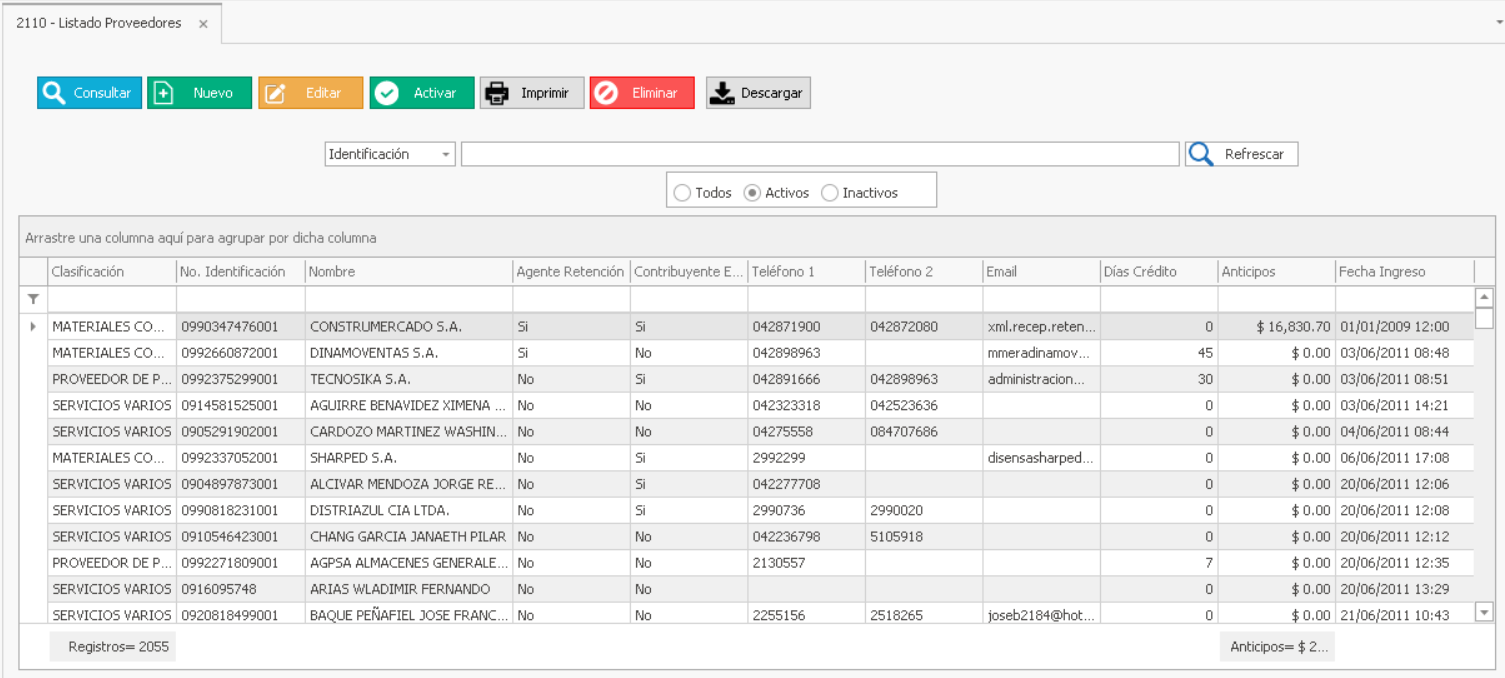Click the Consultar magnifier icon
Image resolution: width=1505 pixels, height=678 pixels.
[54, 93]
